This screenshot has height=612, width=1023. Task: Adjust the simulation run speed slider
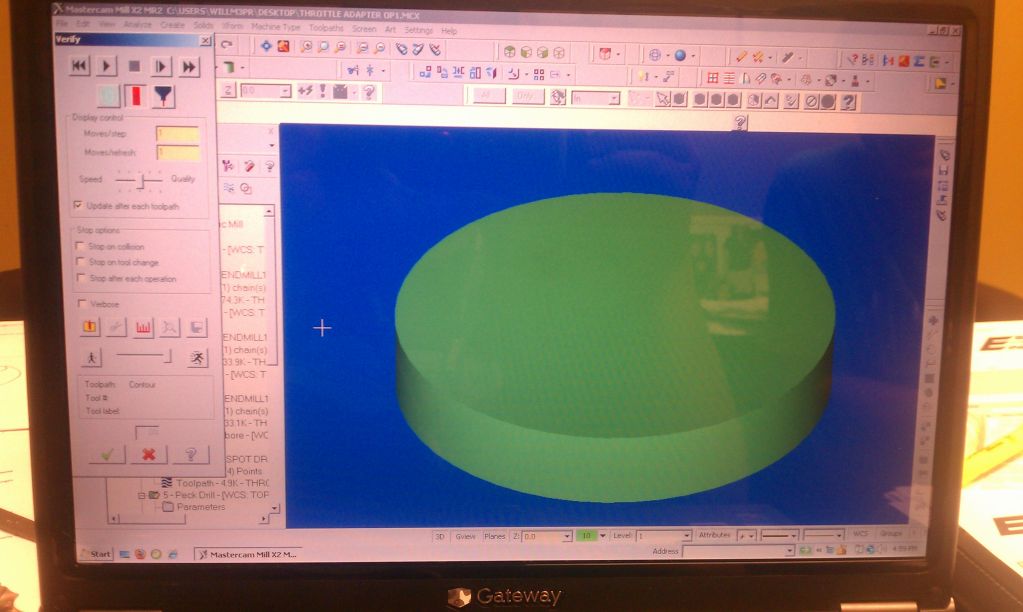pos(144,356)
